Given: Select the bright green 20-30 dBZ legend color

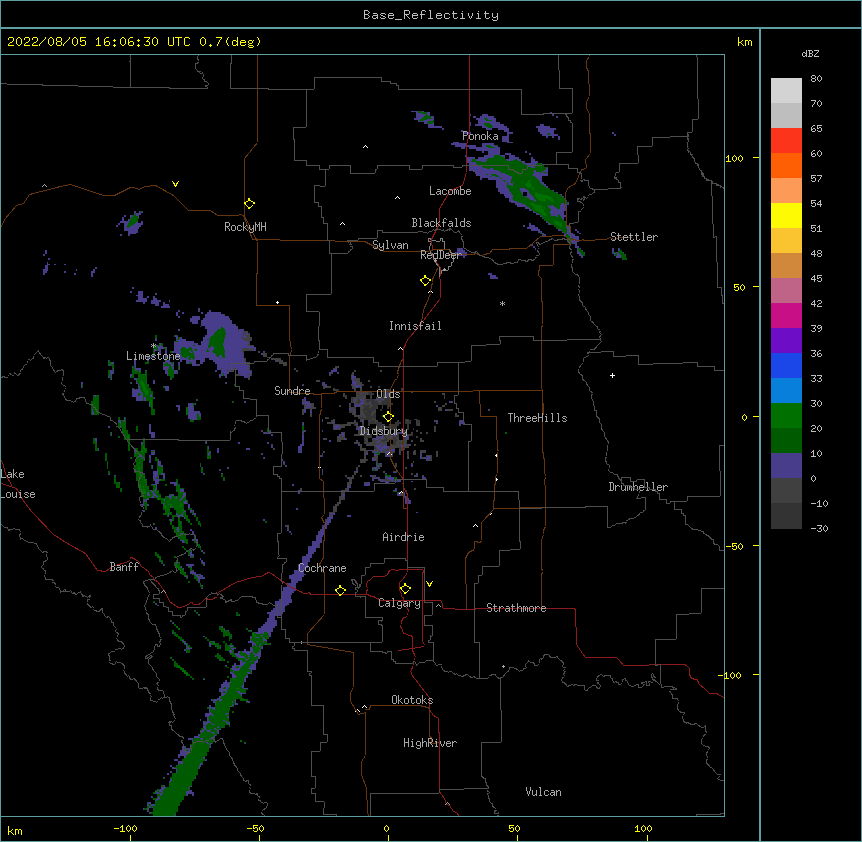Looking at the screenshot, I should 786,416.
